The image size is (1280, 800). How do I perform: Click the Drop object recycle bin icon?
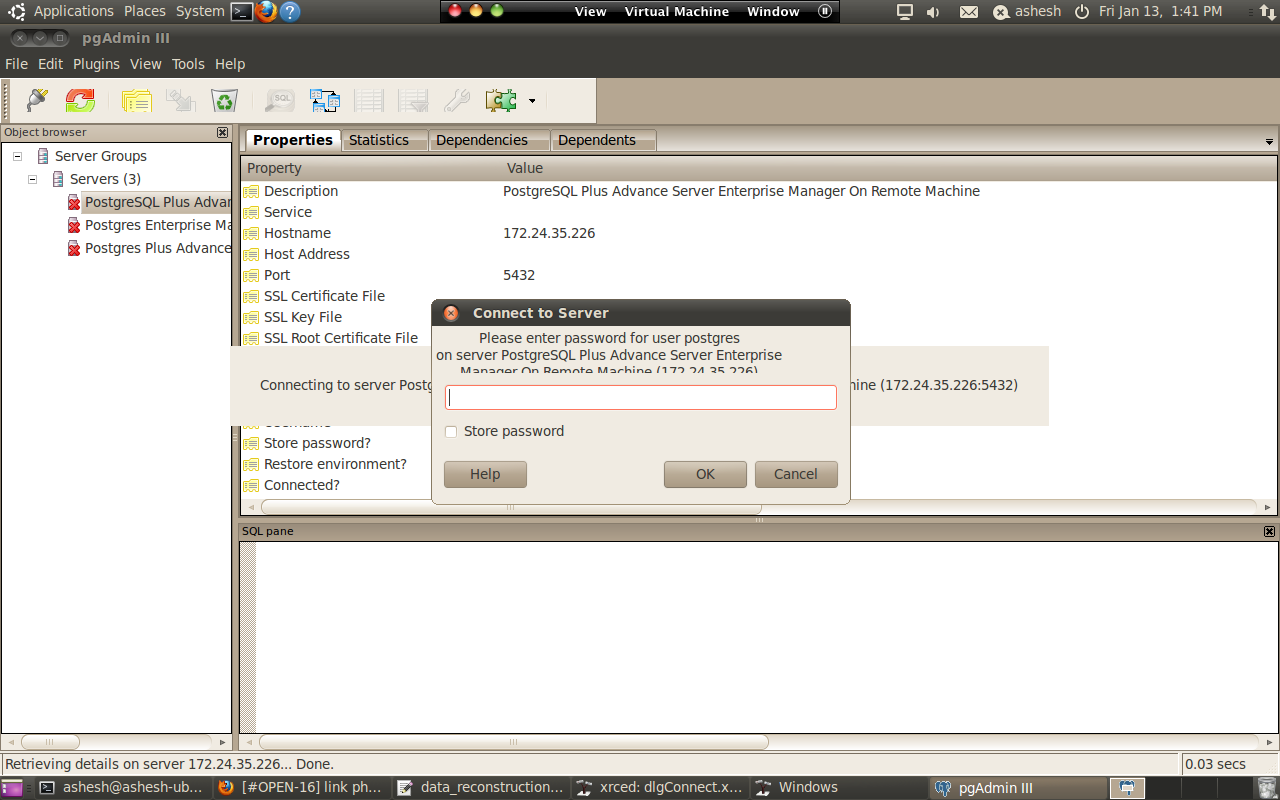224,100
